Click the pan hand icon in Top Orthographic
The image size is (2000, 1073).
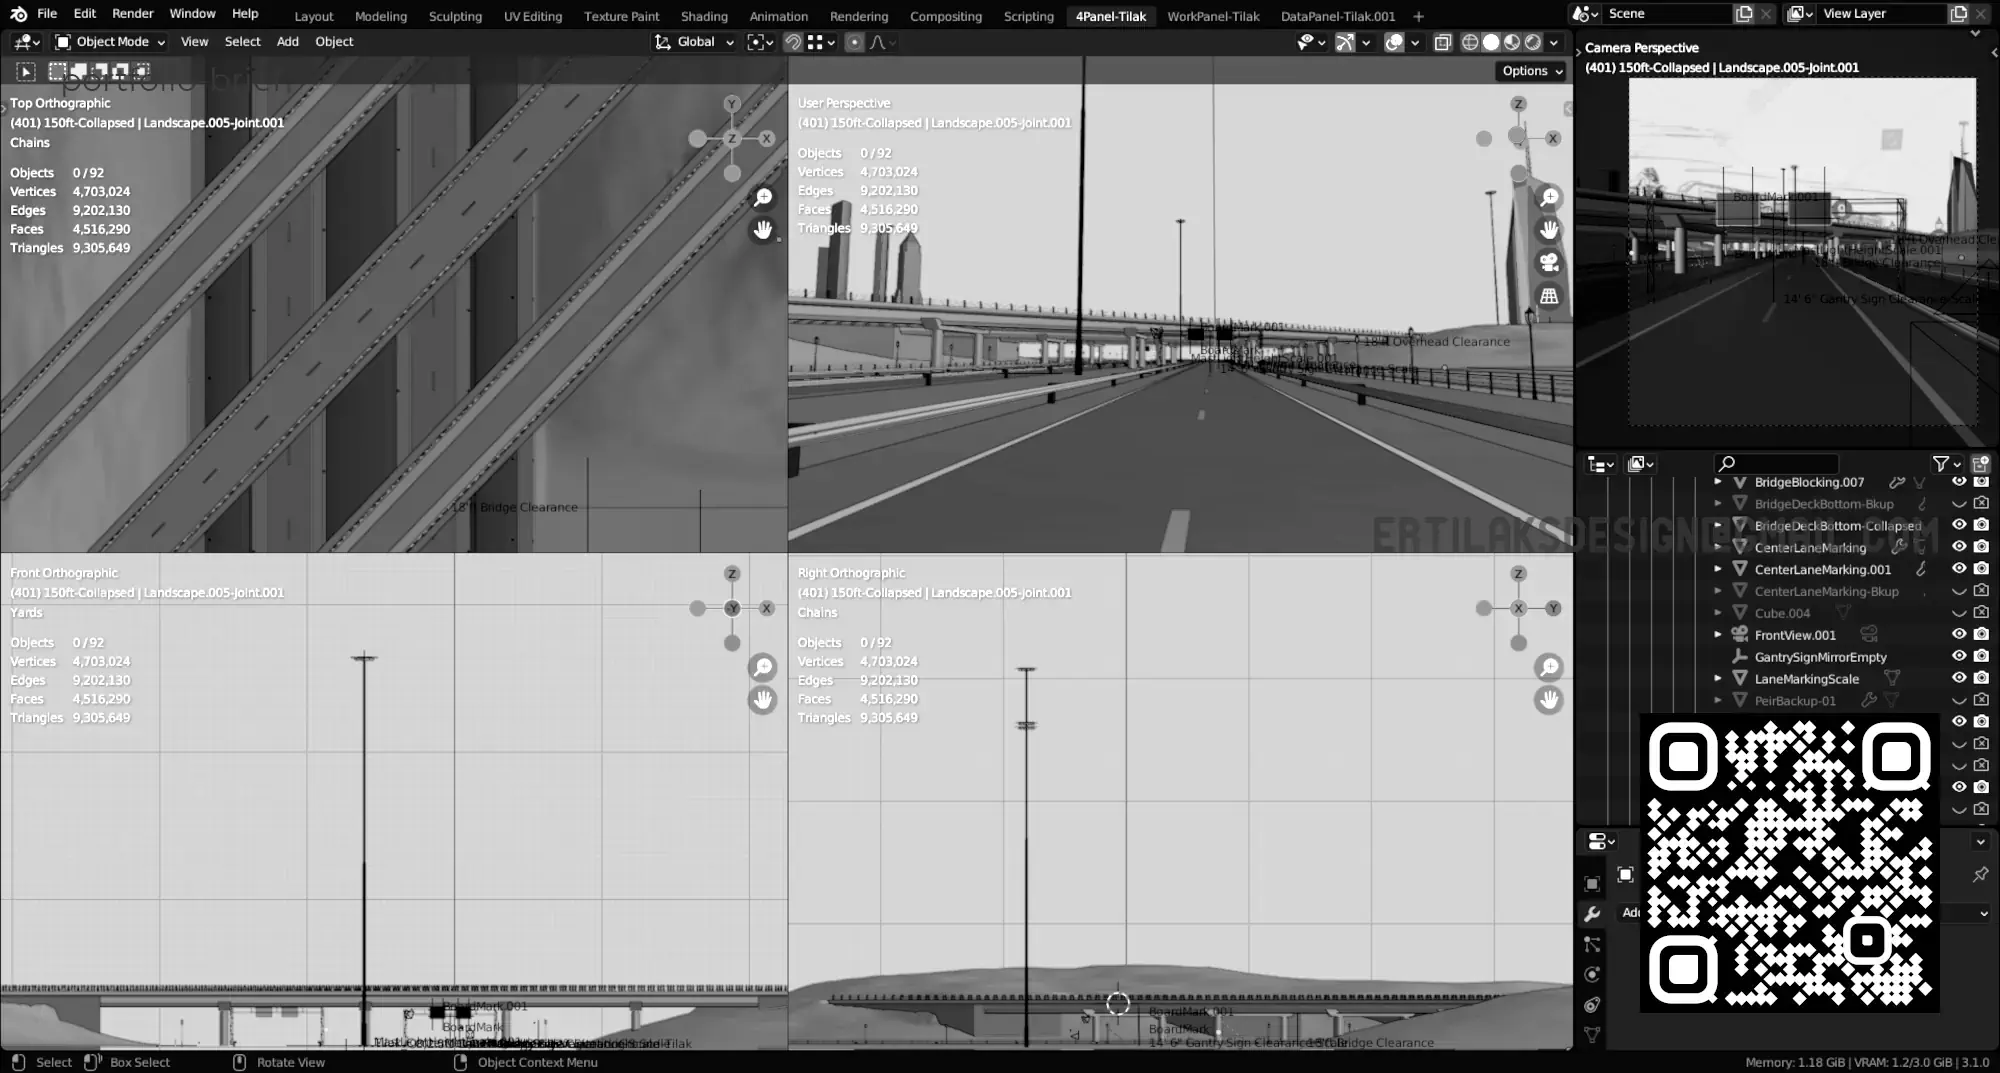(x=763, y=230)
